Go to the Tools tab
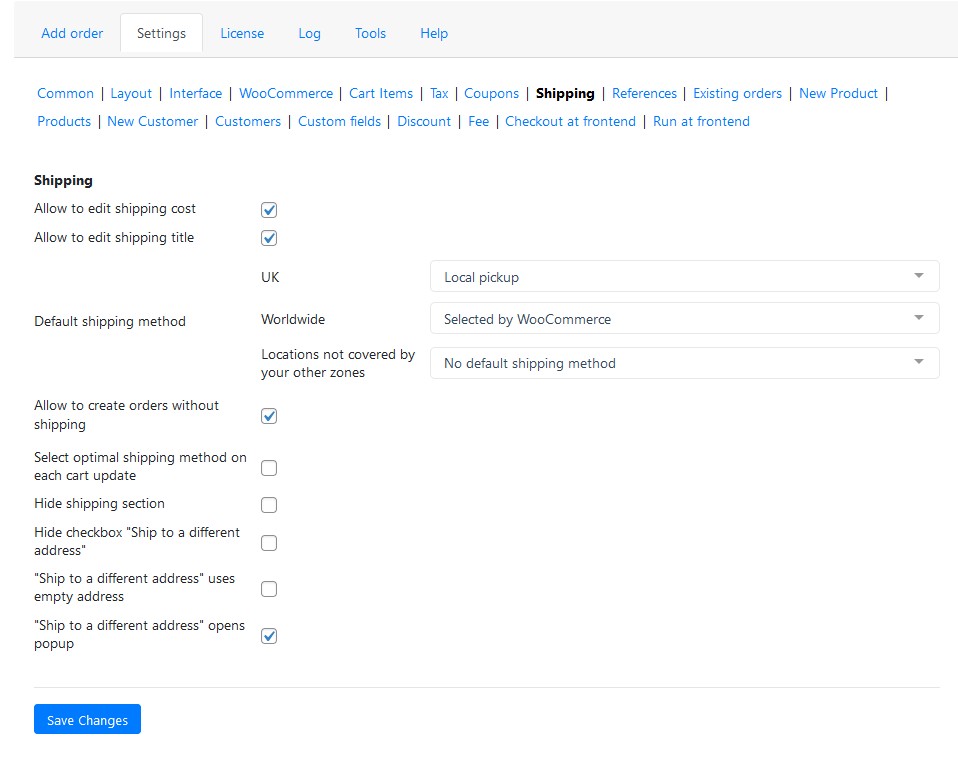958x762 pixels. click(x=370, y=34)
